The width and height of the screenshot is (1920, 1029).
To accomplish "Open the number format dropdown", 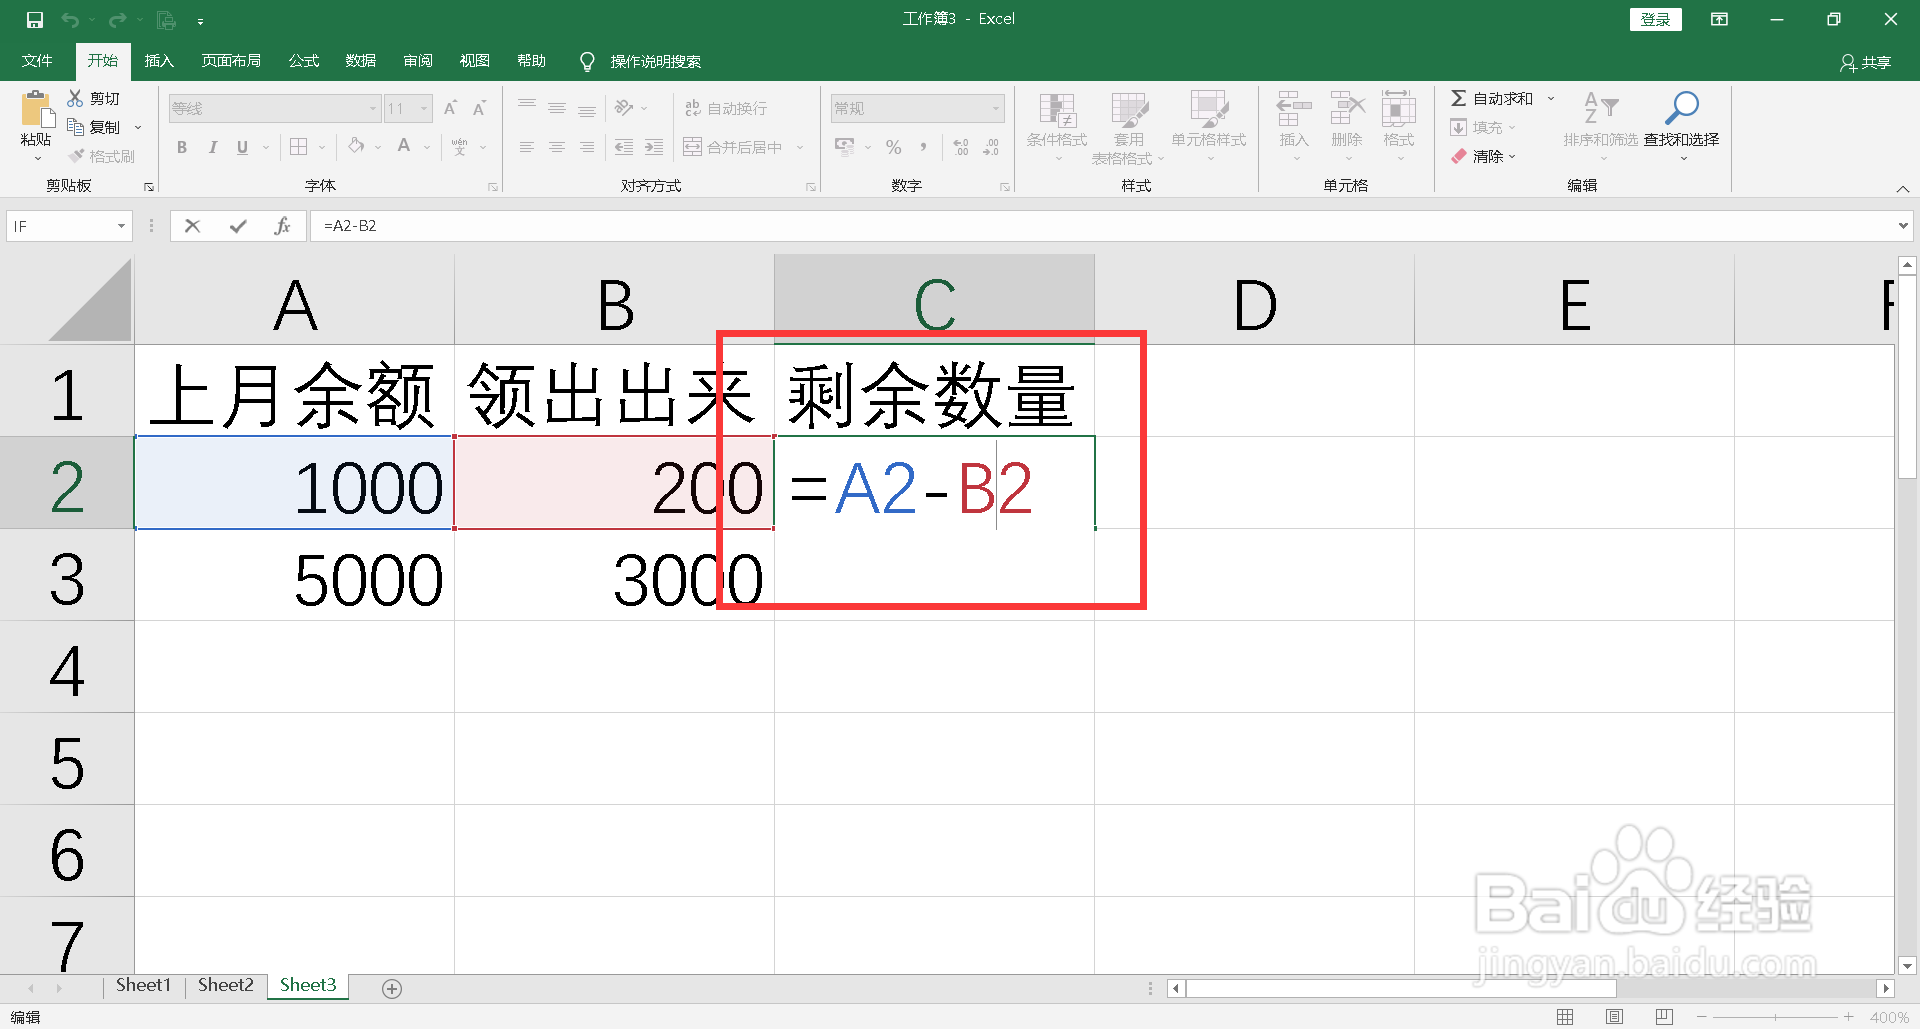I will pos(996,108).
